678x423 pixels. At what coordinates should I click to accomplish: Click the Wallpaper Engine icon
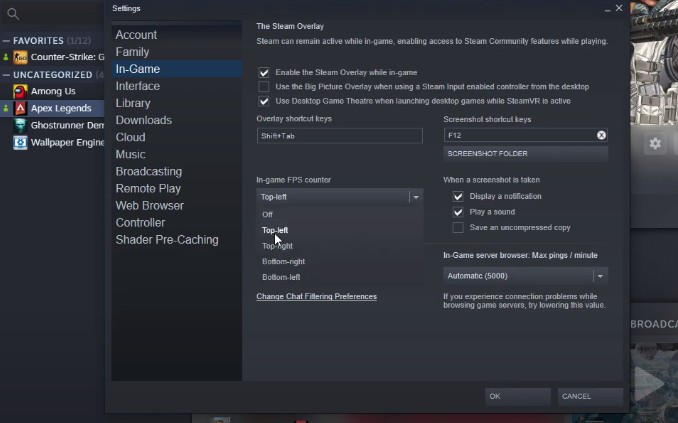point(20,142)
